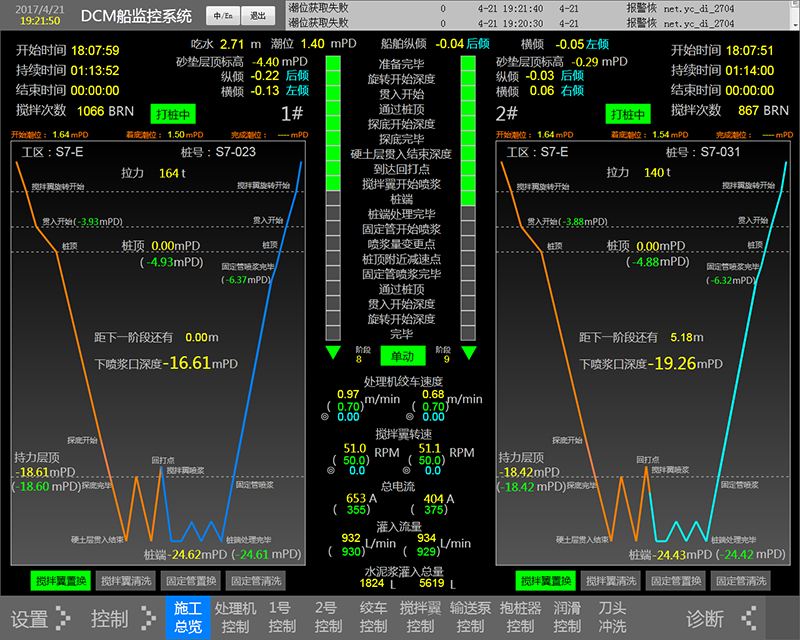The width and height of the screenshot is (800, 640).
Task: Switch to the 处理机控制 tab
Action: [236, 617]
